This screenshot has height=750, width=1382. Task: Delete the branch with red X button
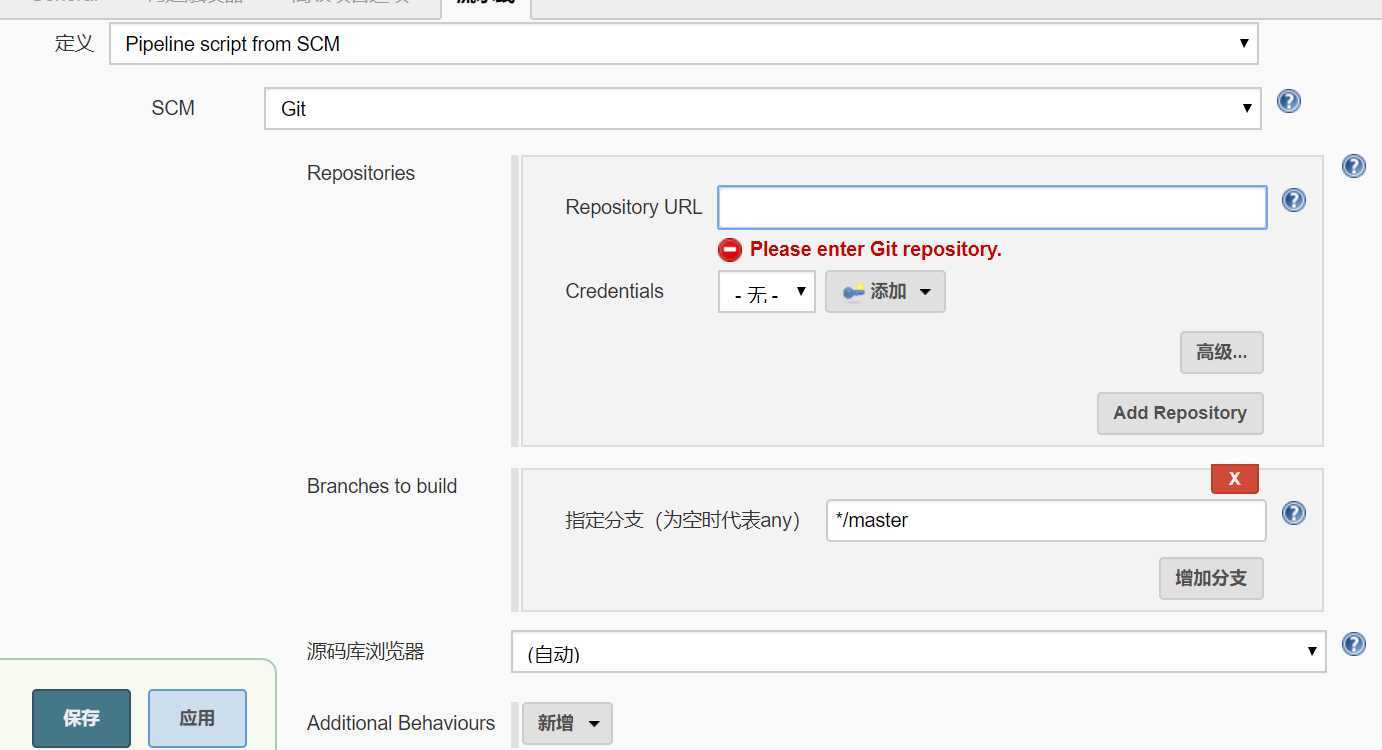click(x=1234, y=479)
